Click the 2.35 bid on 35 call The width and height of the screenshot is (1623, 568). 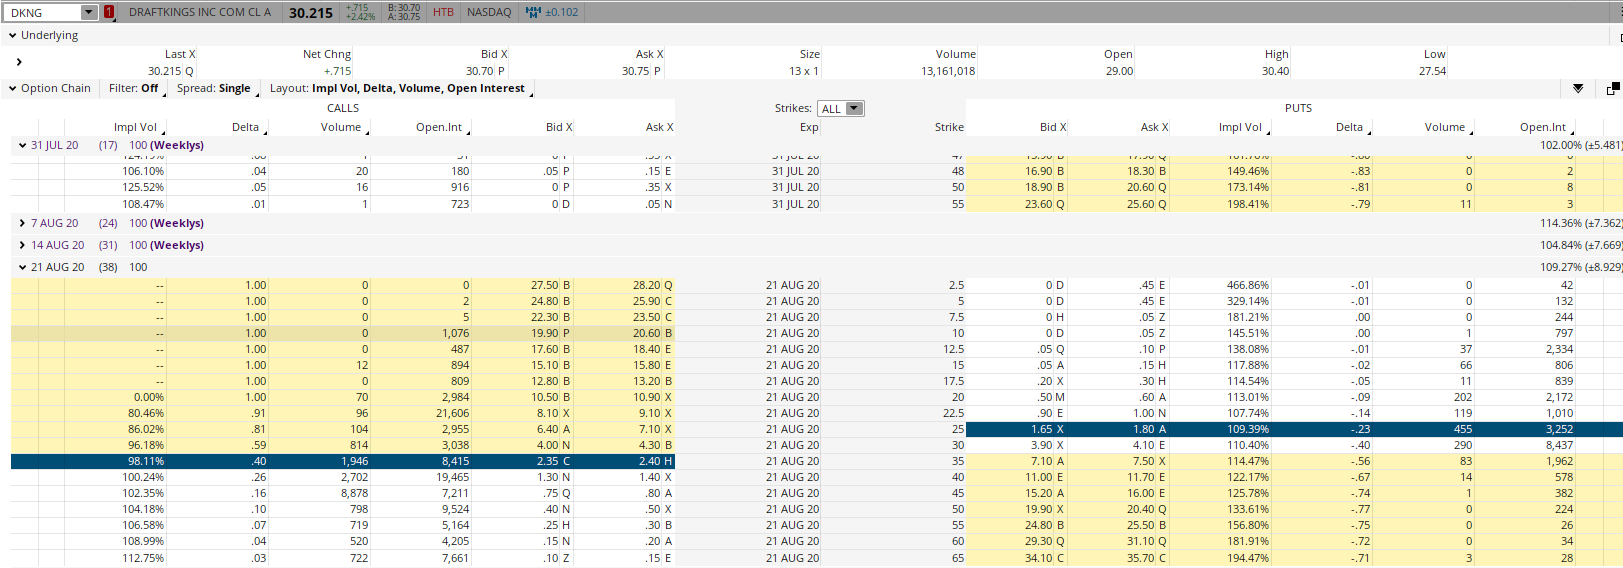pos(547,461)
